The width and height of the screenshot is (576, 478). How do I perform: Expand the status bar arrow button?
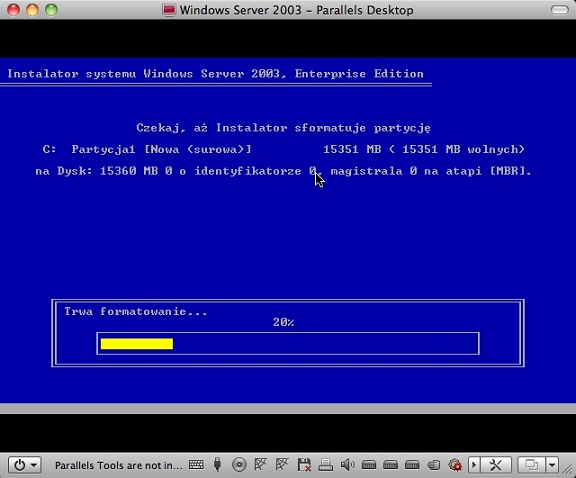474,465
